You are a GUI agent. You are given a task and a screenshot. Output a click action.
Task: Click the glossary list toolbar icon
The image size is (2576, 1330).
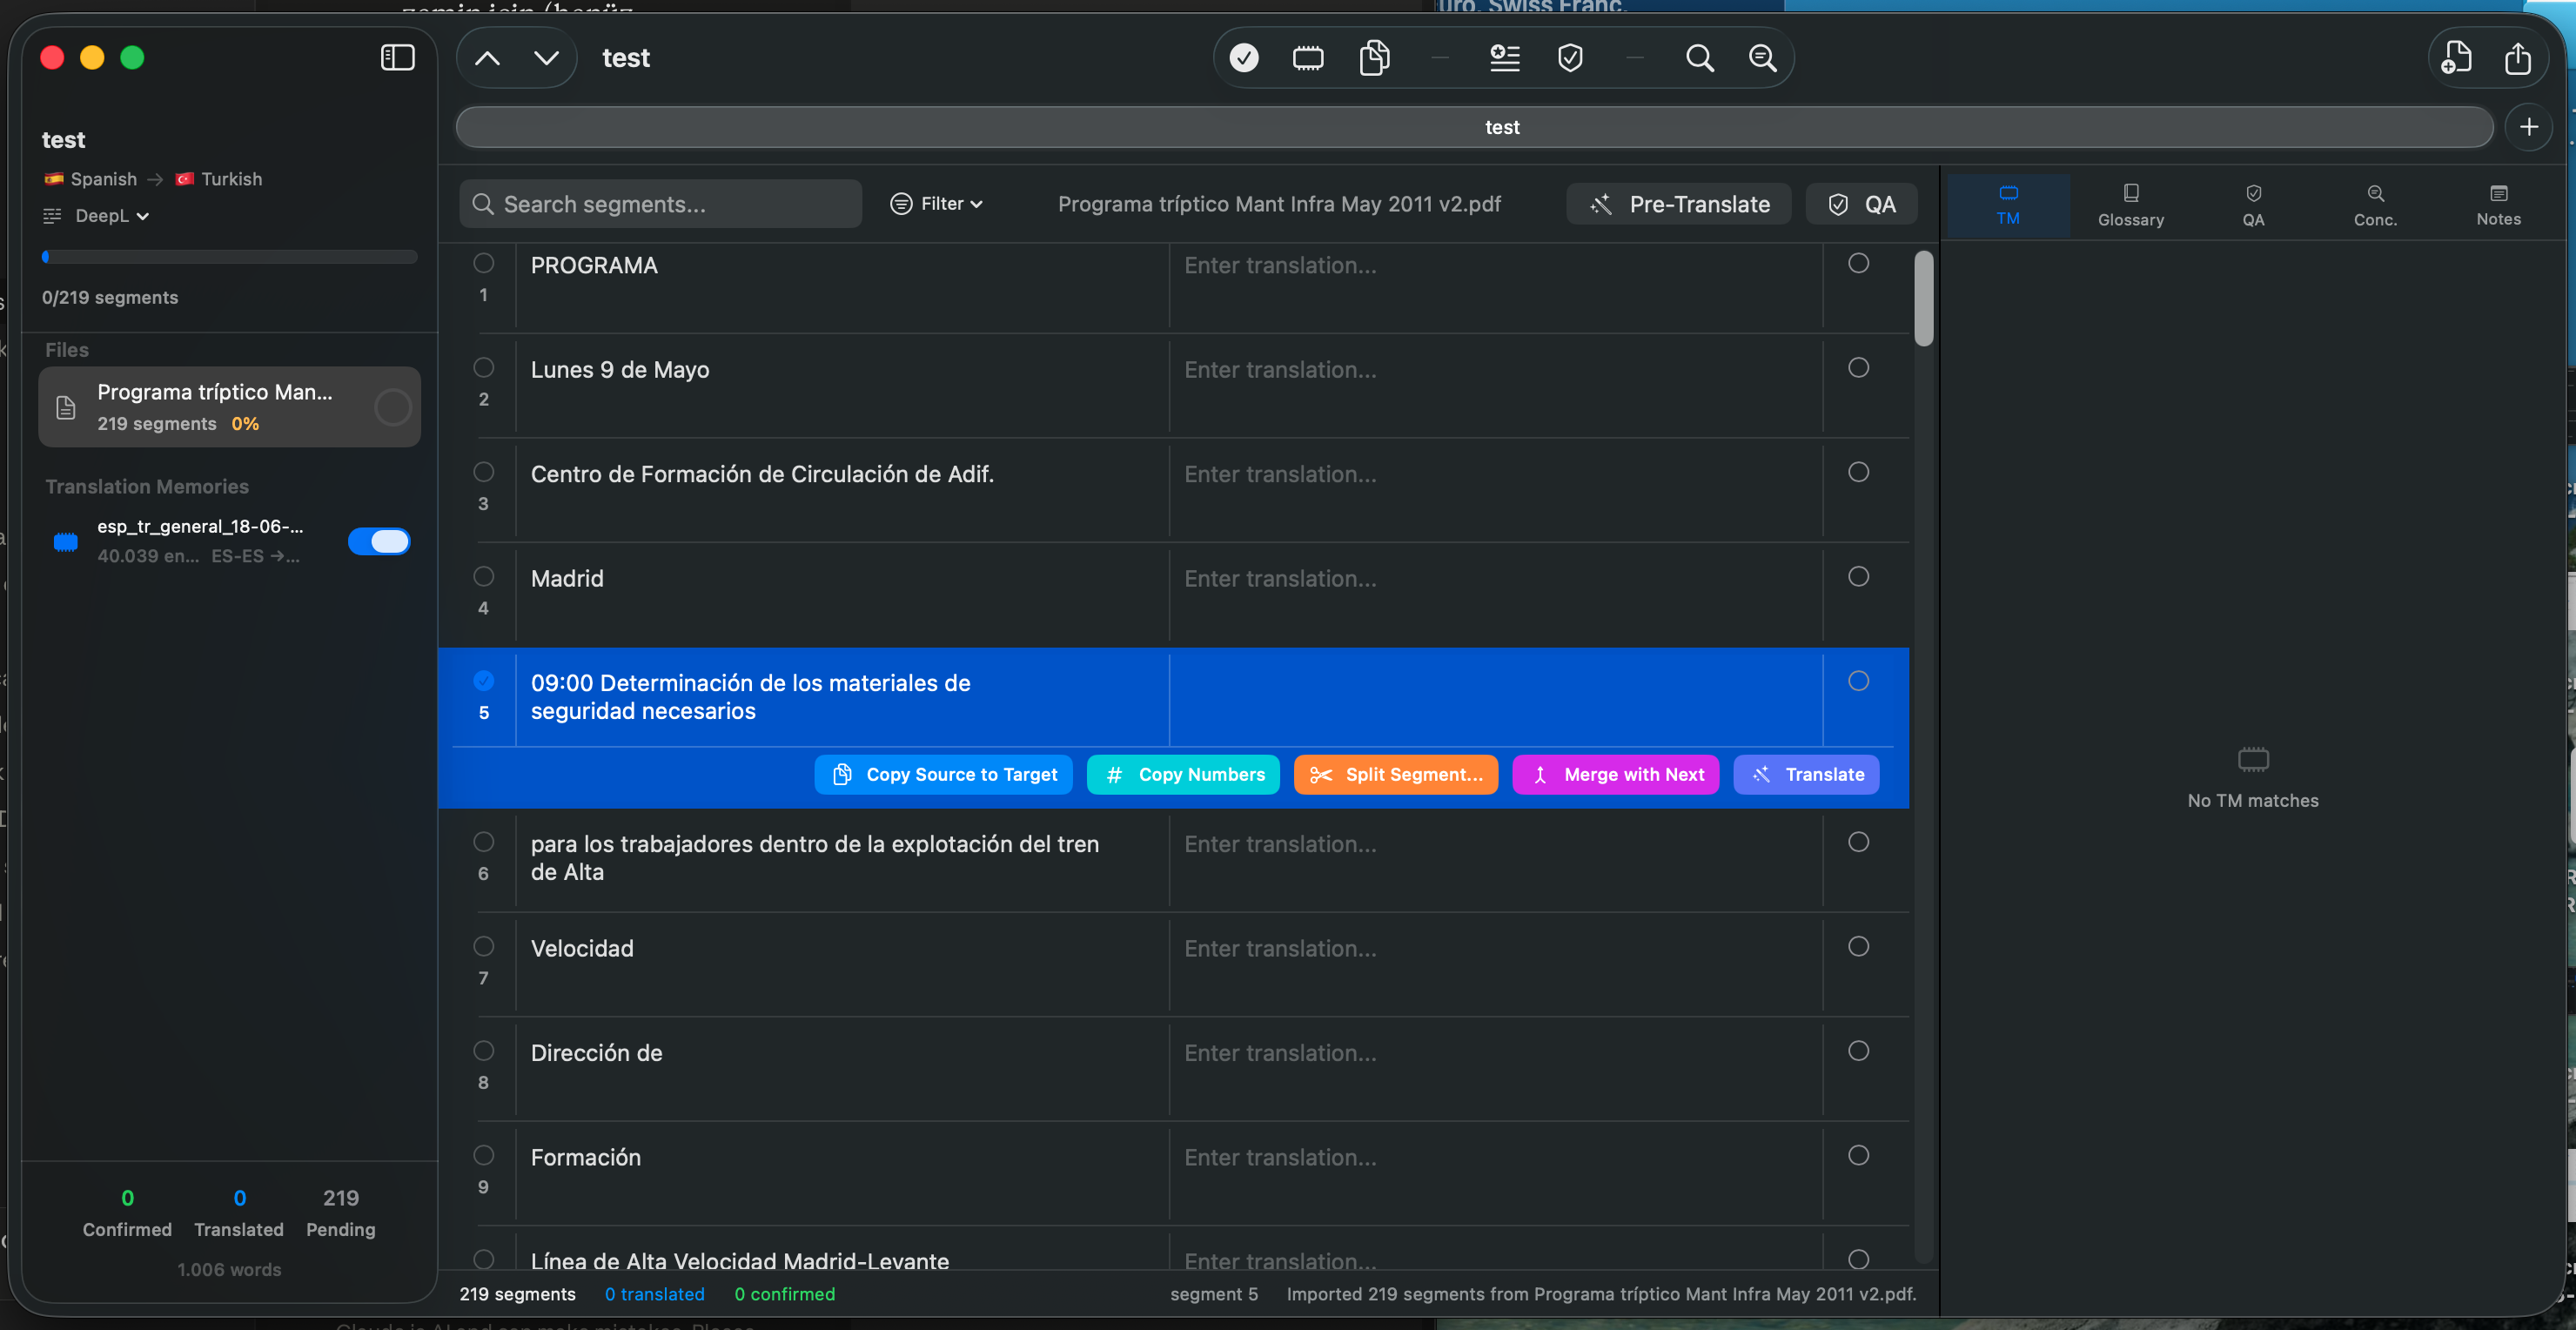(1504, 58)
